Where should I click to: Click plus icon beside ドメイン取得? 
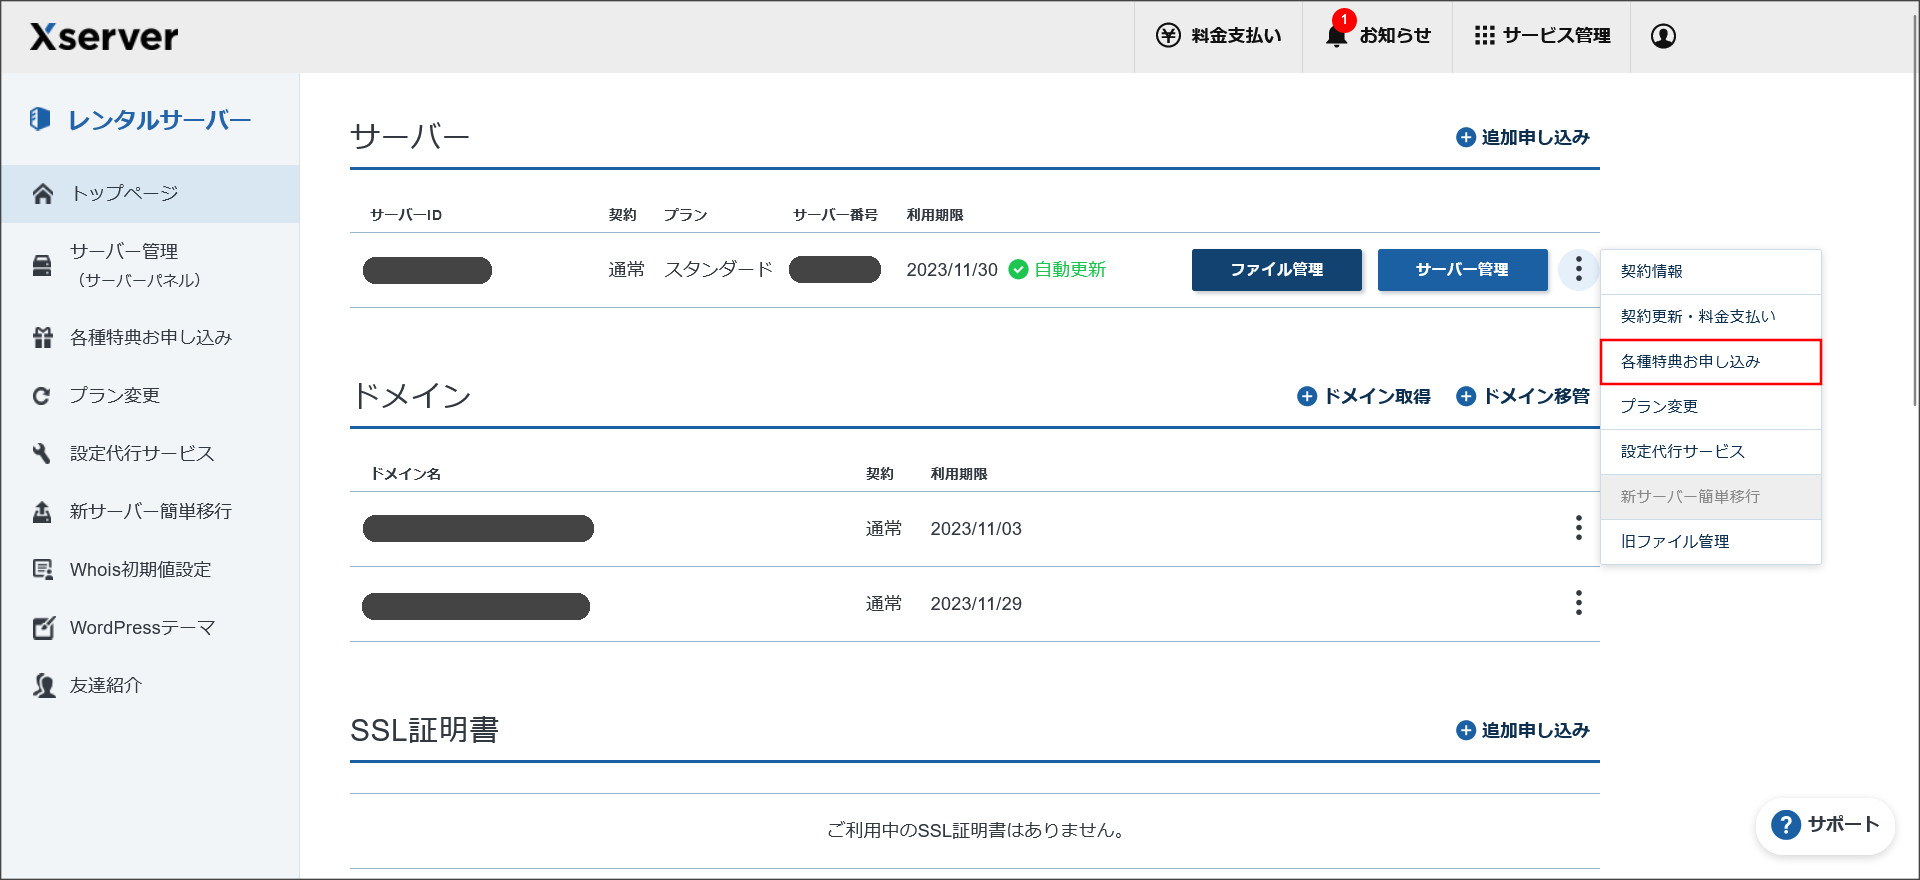click(1307, 397)
